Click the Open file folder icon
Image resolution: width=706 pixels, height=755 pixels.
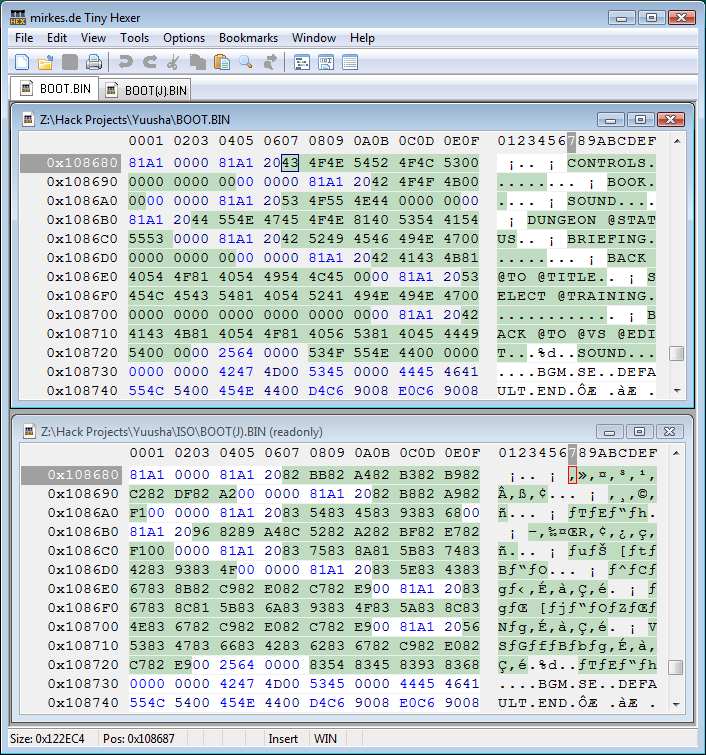click(x=46, y=63)
